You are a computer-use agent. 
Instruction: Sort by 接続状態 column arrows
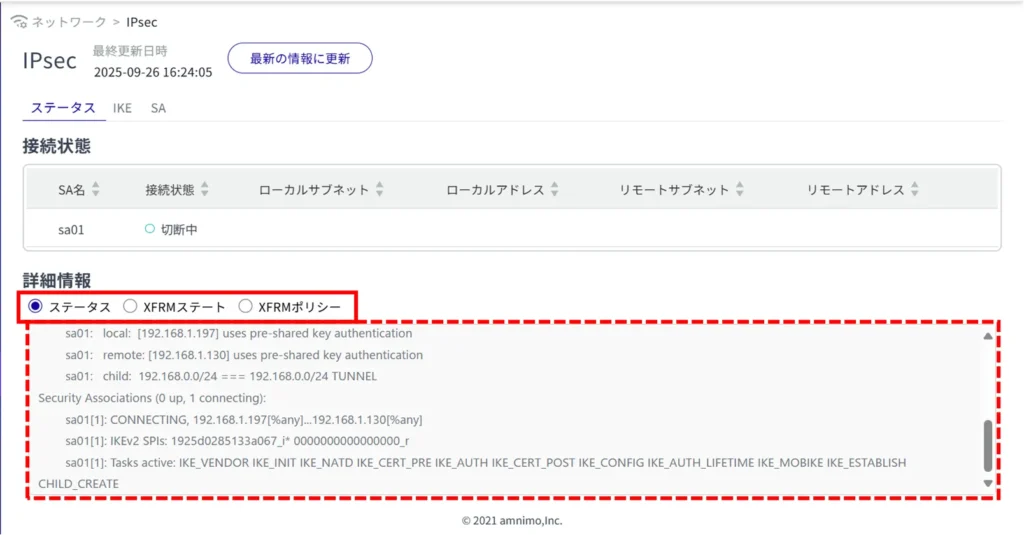pyautogui.click(x=205, y=189)
